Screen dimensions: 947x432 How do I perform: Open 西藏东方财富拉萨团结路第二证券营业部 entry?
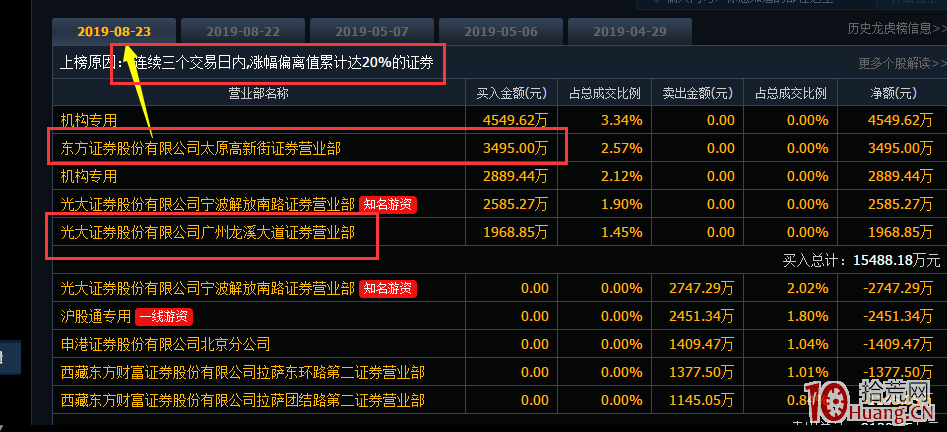(242, 400)
